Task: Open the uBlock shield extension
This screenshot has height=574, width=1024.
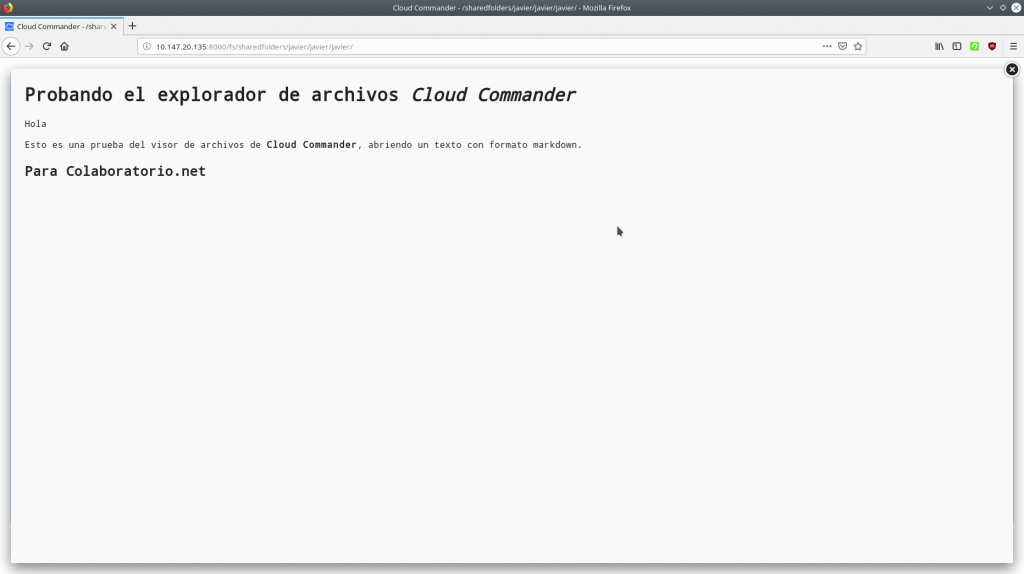Action: (992, 46)
